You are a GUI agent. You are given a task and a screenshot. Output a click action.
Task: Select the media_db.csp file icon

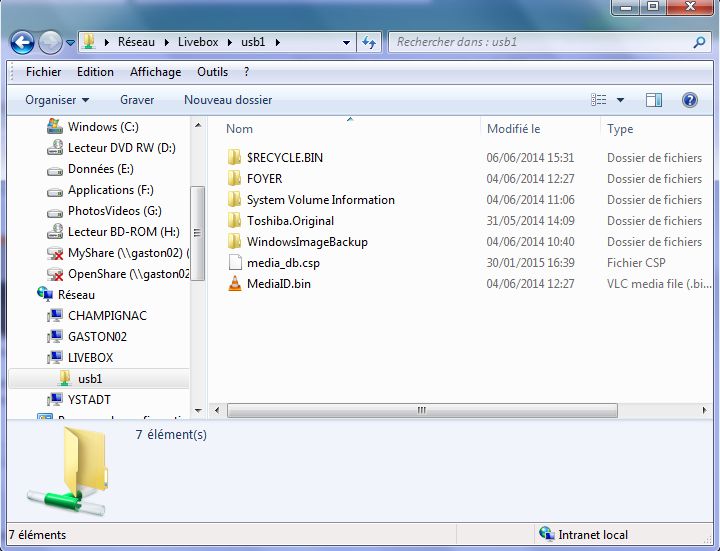tap(235, 263)
